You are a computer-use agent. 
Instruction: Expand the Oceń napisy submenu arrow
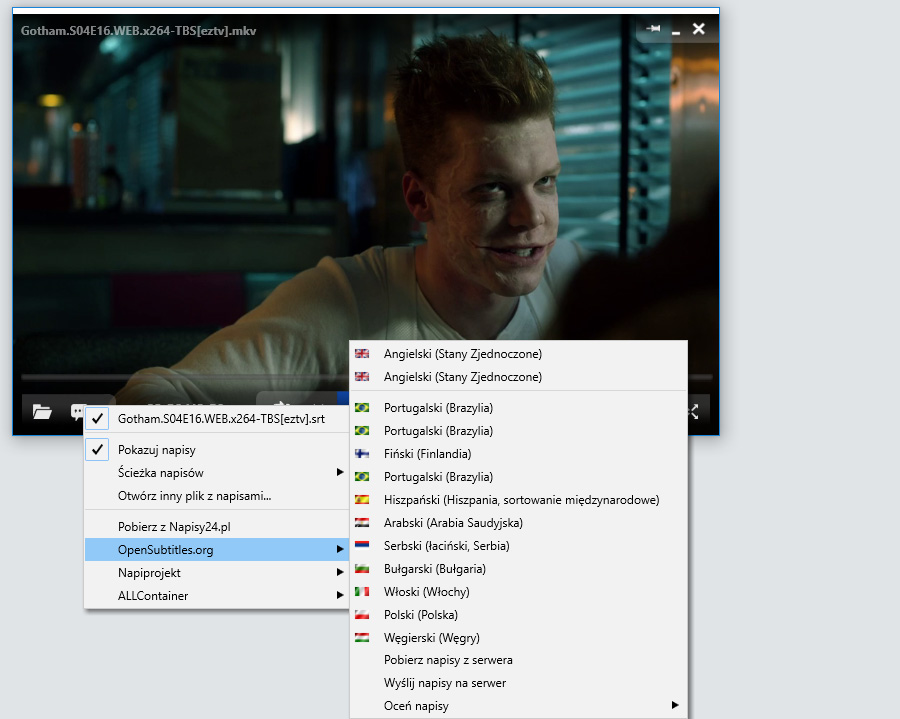coord(675,705)
